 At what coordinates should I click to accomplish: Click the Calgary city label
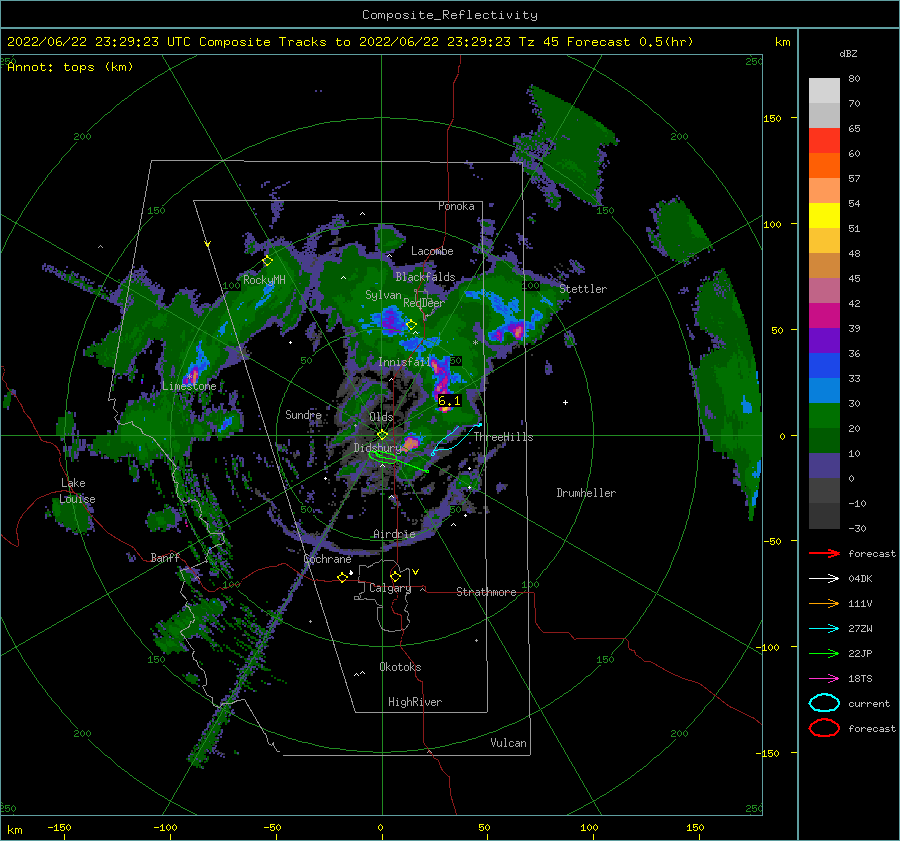pyautogui.click(x=390, y=588)
